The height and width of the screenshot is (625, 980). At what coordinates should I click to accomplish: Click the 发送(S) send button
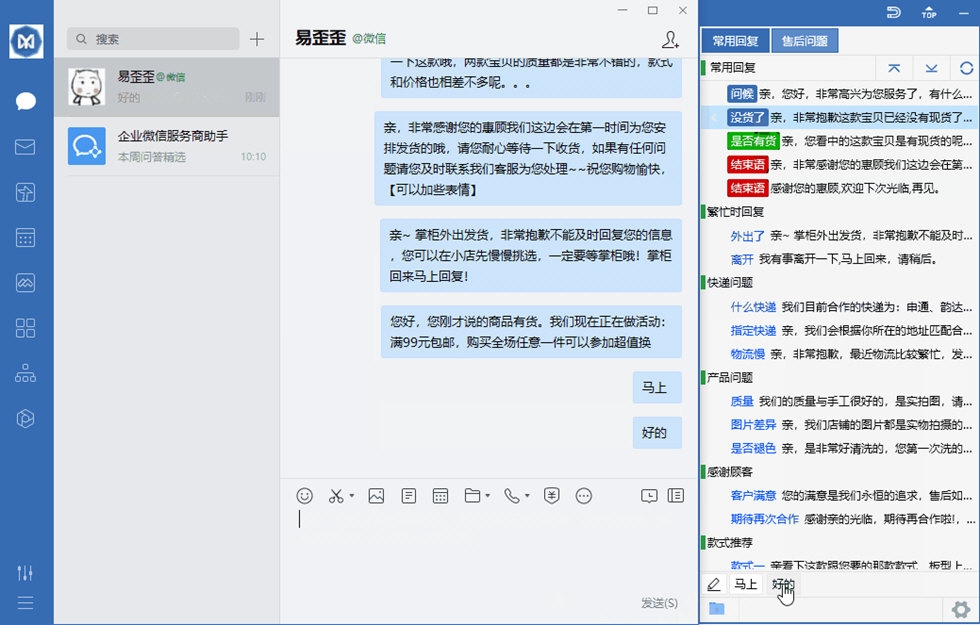(x=660, y=603)
